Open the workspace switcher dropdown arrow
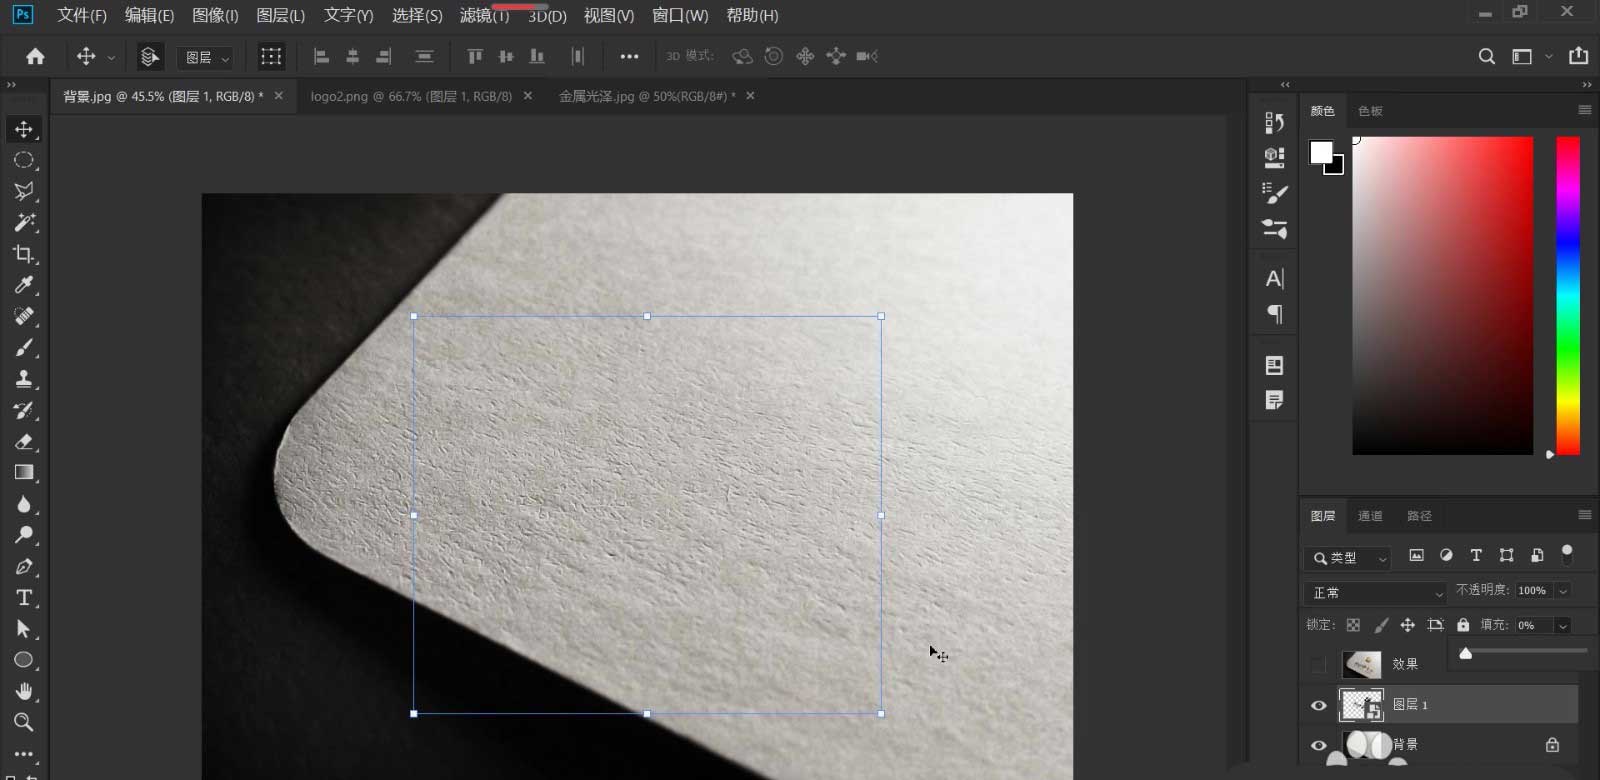Image resolution: width=1600 pixels, height=780 pixels. point(1549,57)
